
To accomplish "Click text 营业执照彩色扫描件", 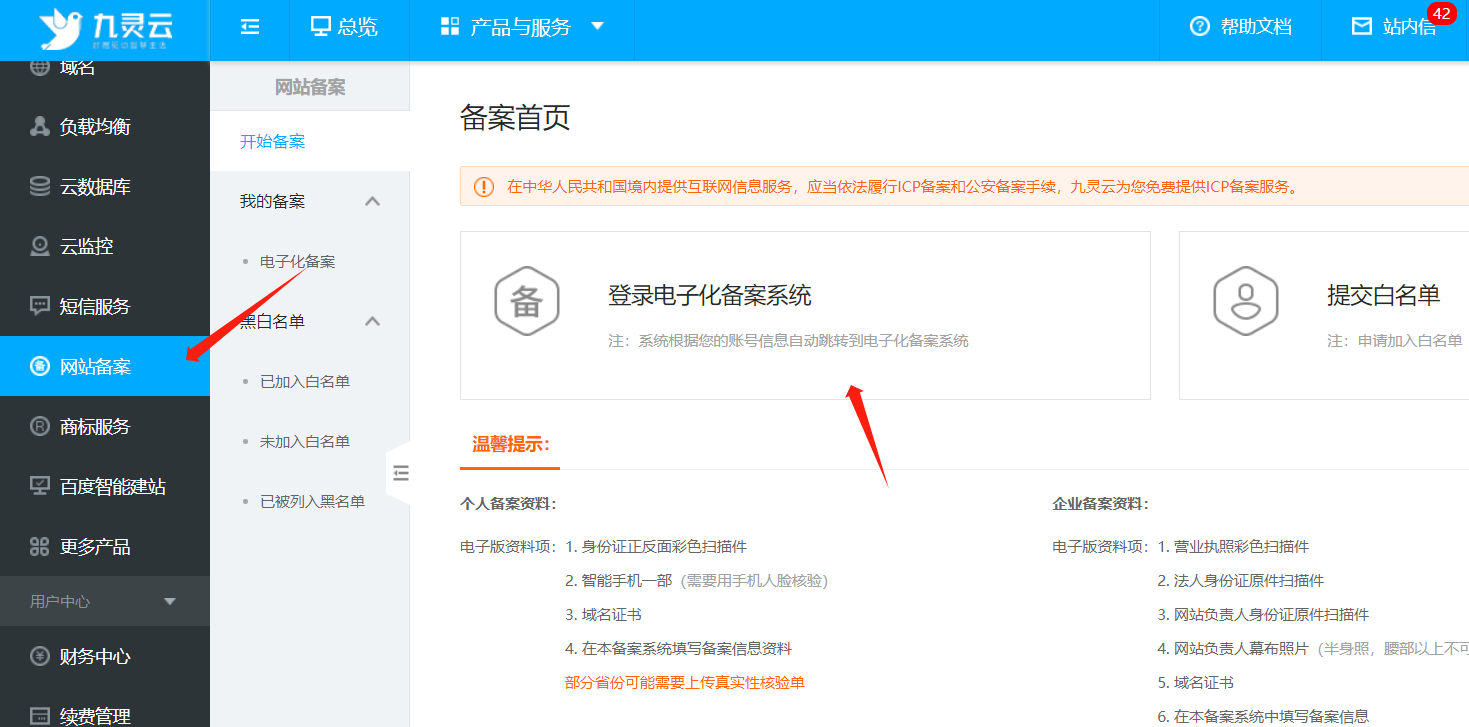I will (x=1241, y=547).
